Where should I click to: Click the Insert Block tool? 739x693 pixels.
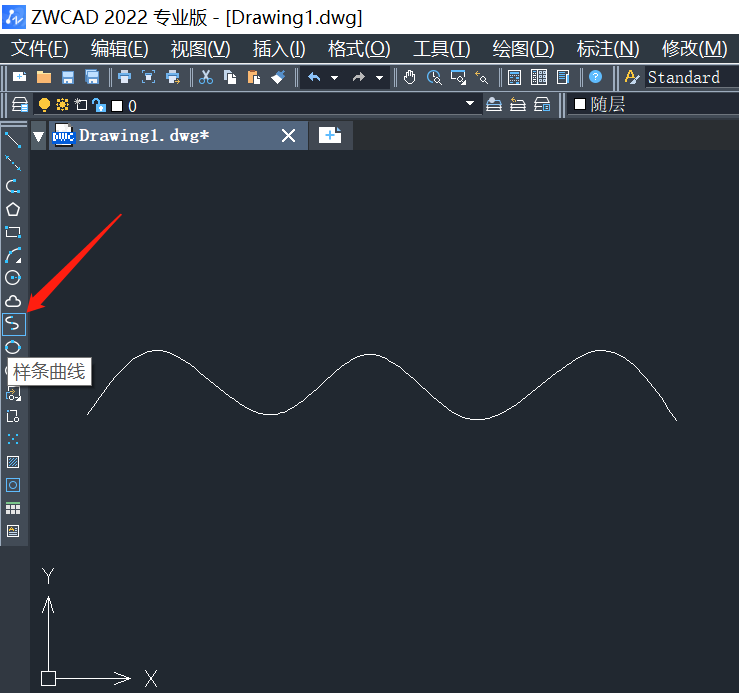pos(13,393)
